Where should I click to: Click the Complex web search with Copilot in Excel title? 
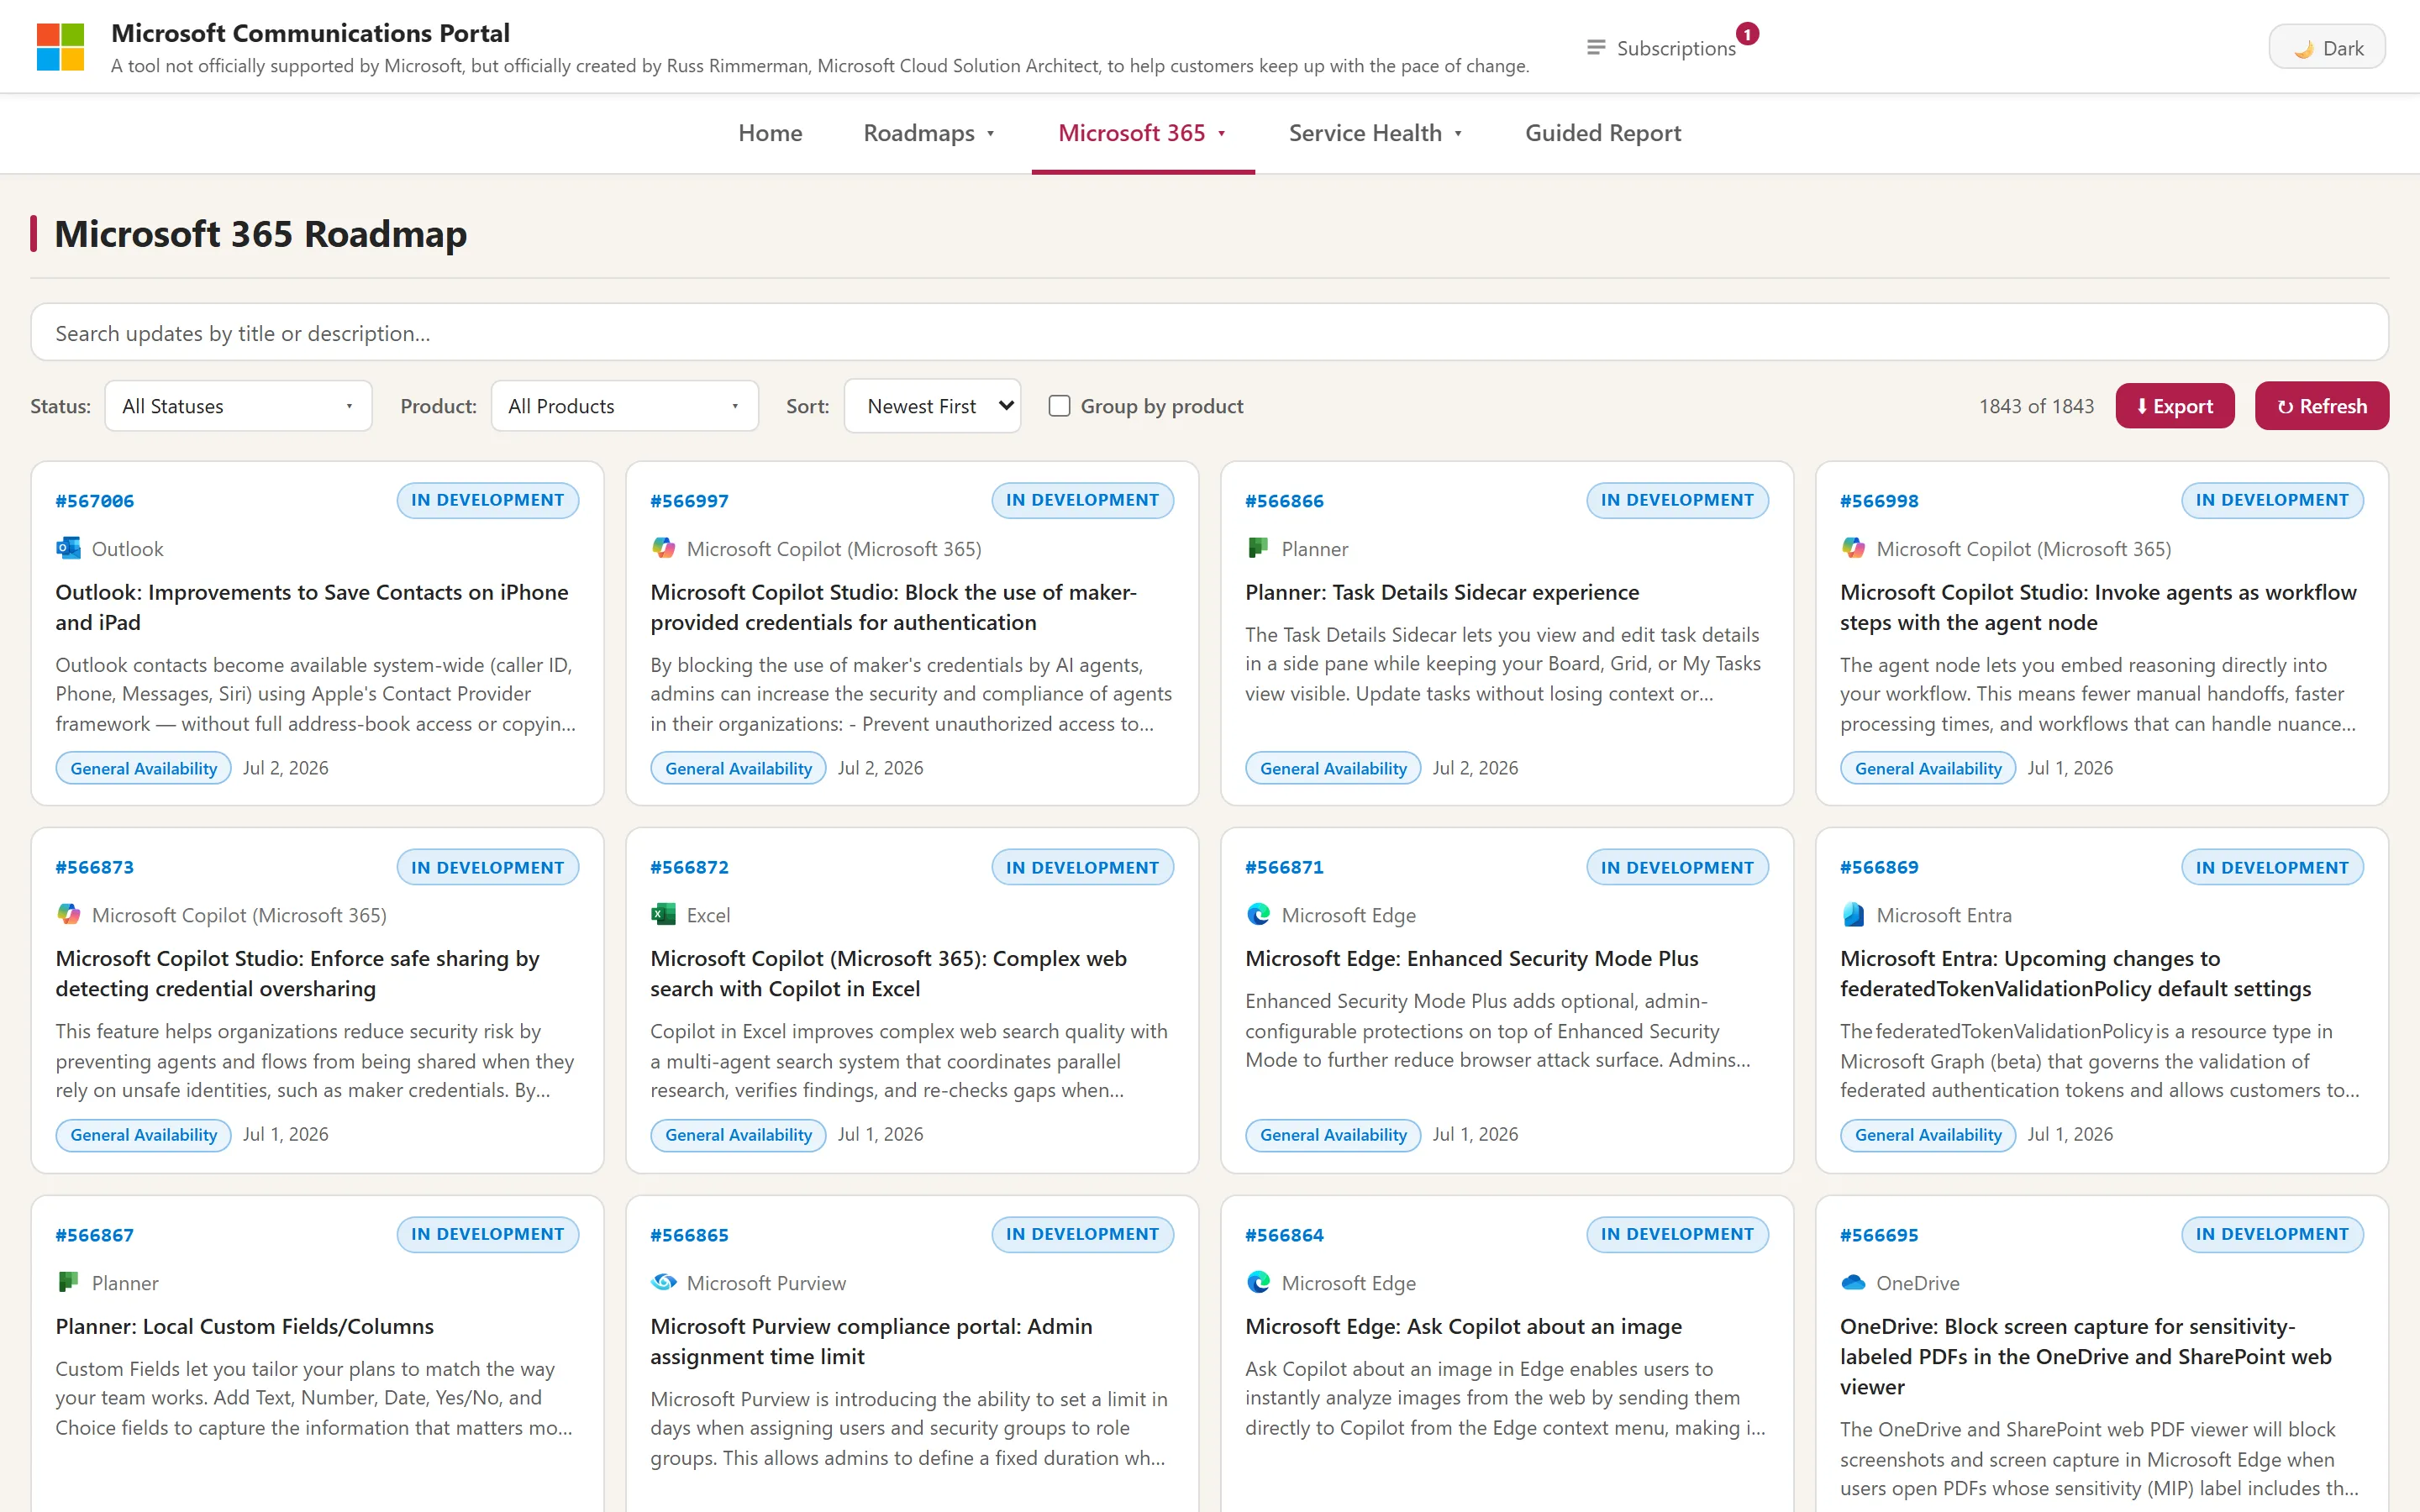pos(888,973)
